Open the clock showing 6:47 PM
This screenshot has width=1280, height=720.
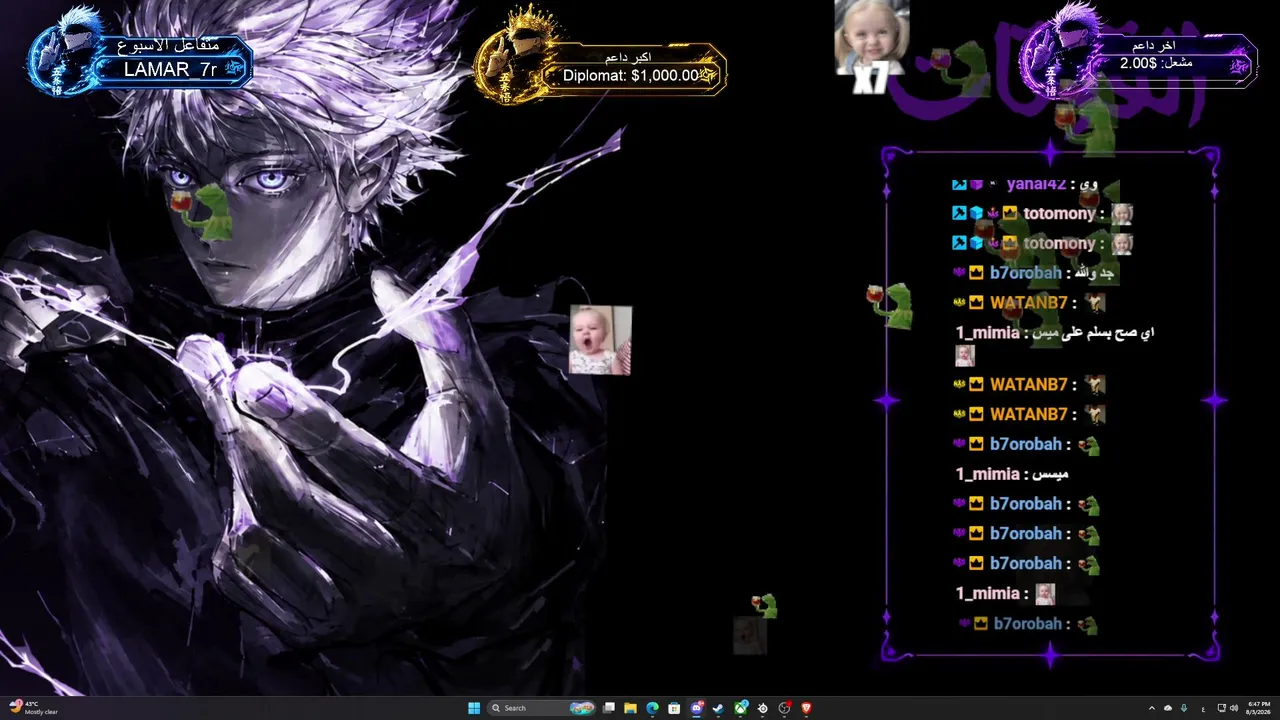(x=1259, y=708)
